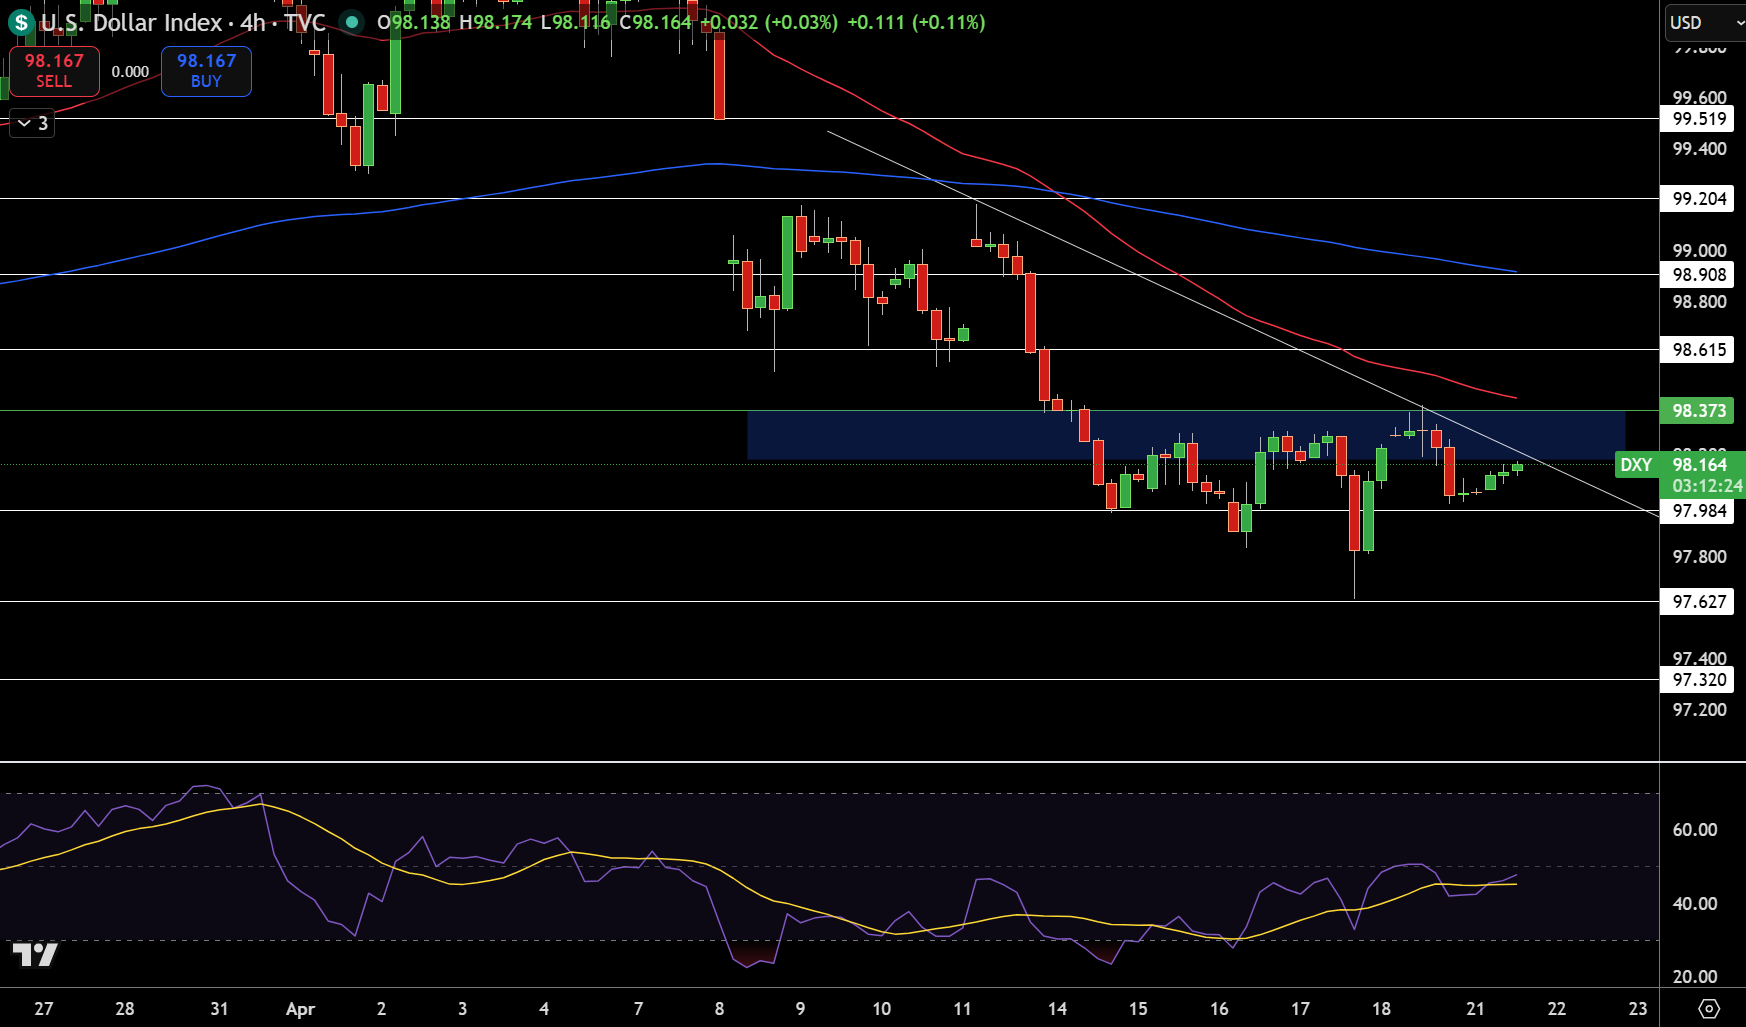Click the red 98.167 SELL button
Screen dimensions: 1746x1027
tap(54, 71)
